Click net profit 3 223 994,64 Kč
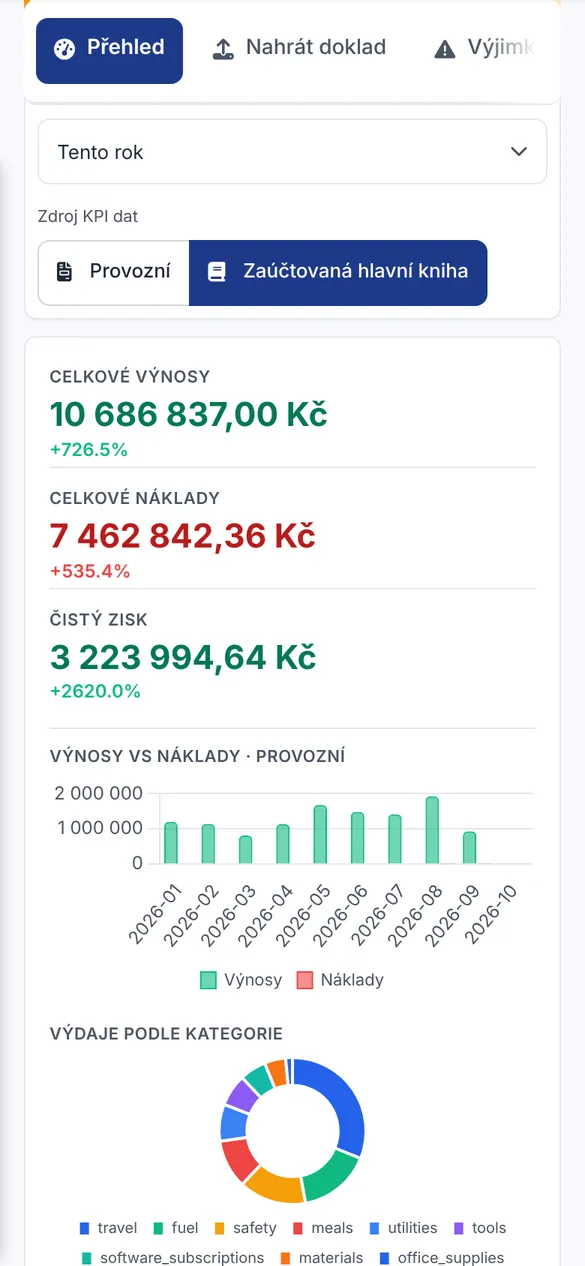 tap(183, 657)
